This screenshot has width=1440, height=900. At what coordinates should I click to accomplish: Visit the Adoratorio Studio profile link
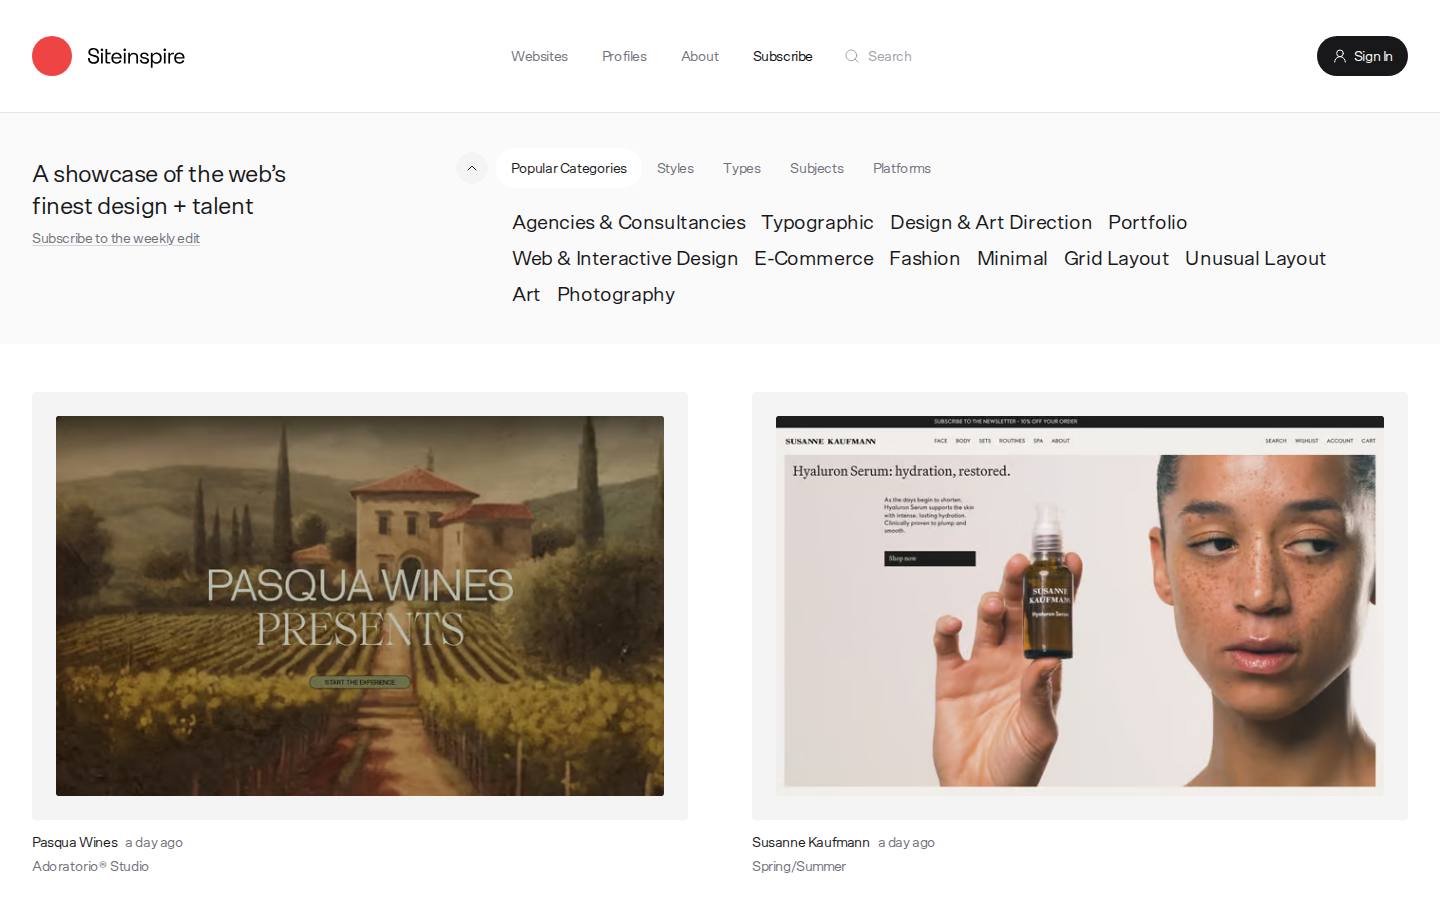90,866
